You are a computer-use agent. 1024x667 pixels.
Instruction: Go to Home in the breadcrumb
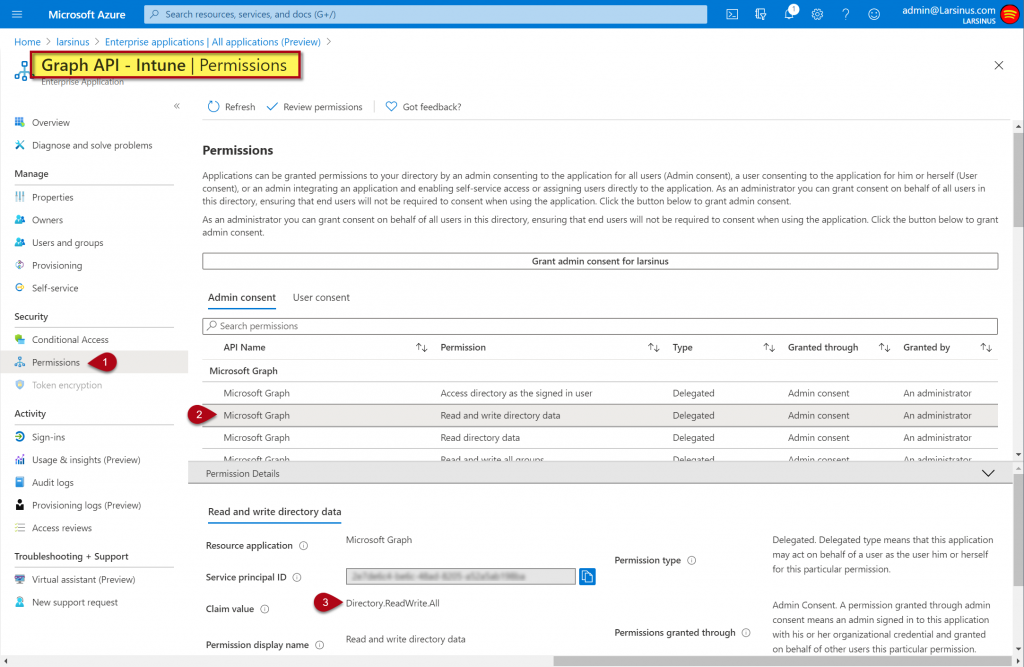click(x=27, y=42)
